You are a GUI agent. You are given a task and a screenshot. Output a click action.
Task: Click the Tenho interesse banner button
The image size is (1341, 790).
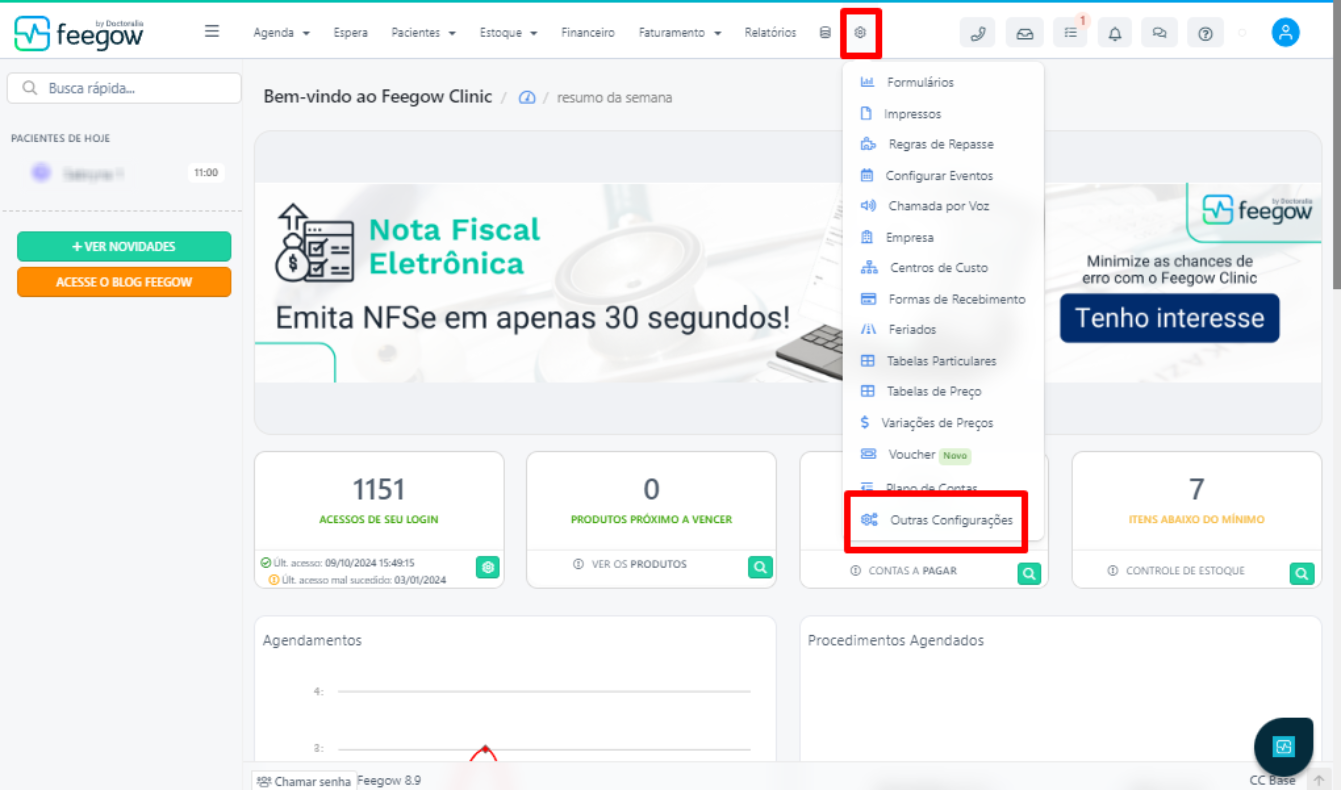click(x=1169, y=318)
